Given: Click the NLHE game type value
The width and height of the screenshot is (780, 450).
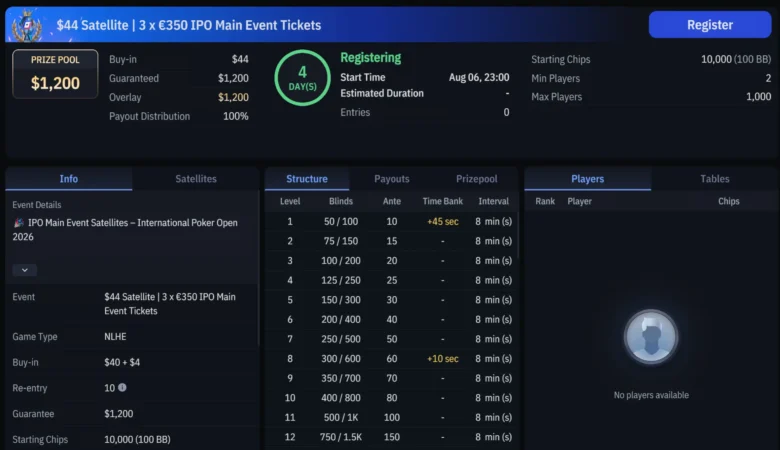Looking at the screenshot, I should pyautogui.click(x=115, y=337).
